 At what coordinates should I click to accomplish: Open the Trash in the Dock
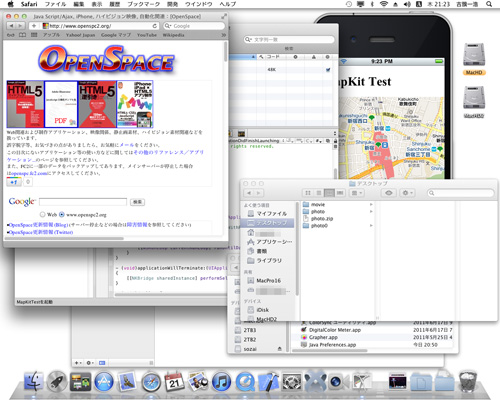tap(468, 381)
